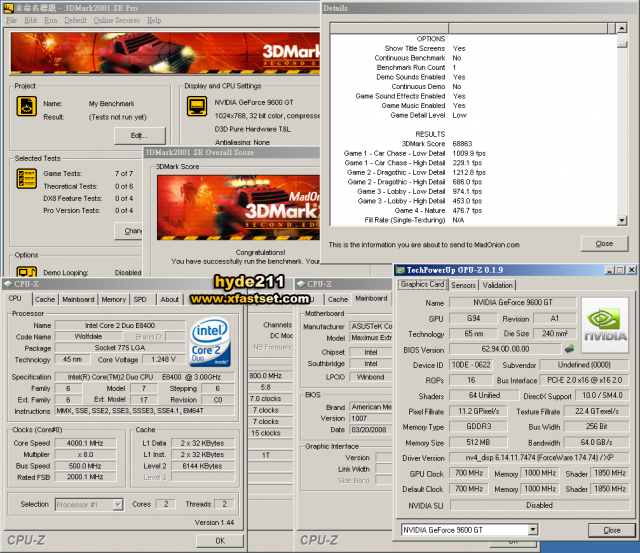Click the left CPU-Z window title icon
The image size is (640, 553).
pyautogui.click(x=8, y=284)
